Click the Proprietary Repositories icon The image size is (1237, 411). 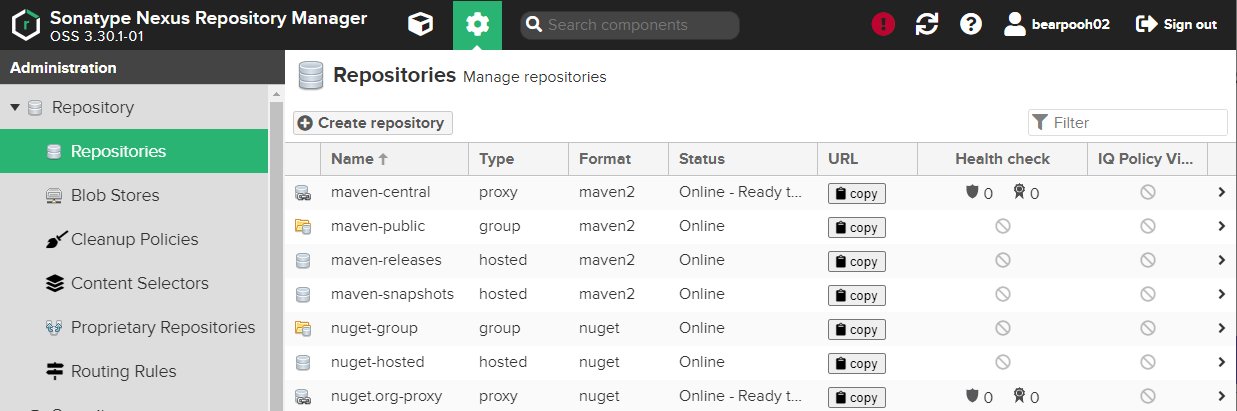click(x=54, y=327)
